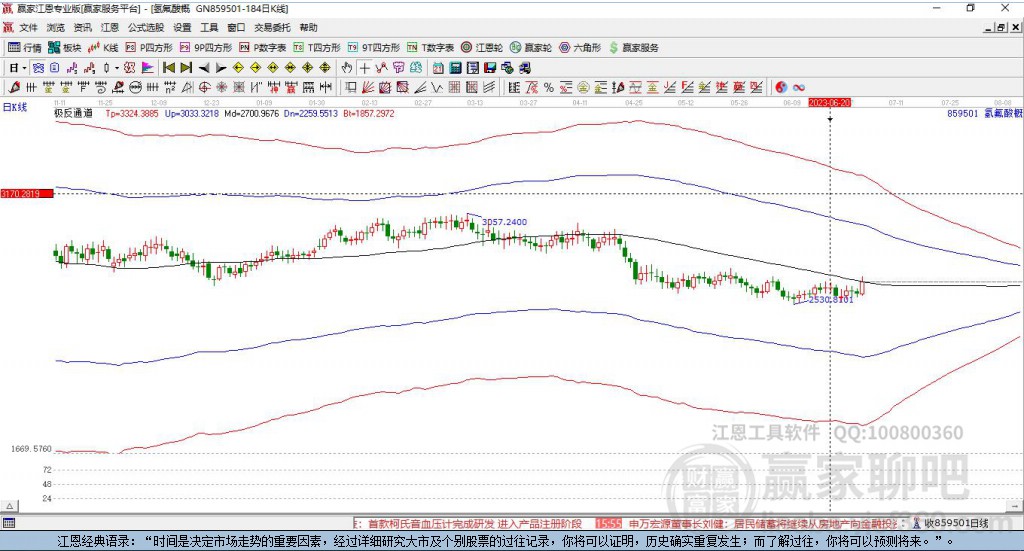Step chart left with black ◀ arrow
Viewport: 1024px width, 551px height.
tap(204, 68)
